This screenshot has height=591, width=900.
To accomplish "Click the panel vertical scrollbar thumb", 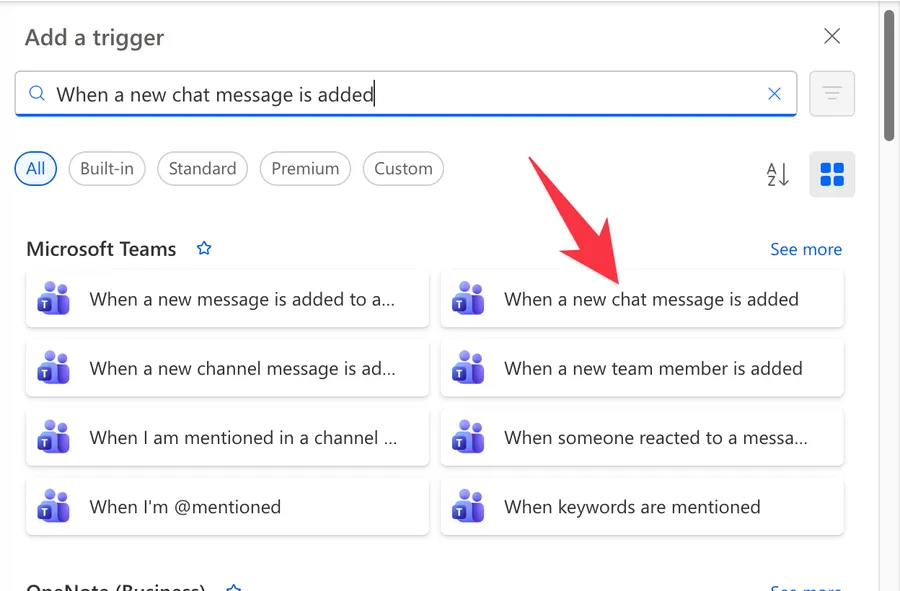I will click(x=889, y=75).
